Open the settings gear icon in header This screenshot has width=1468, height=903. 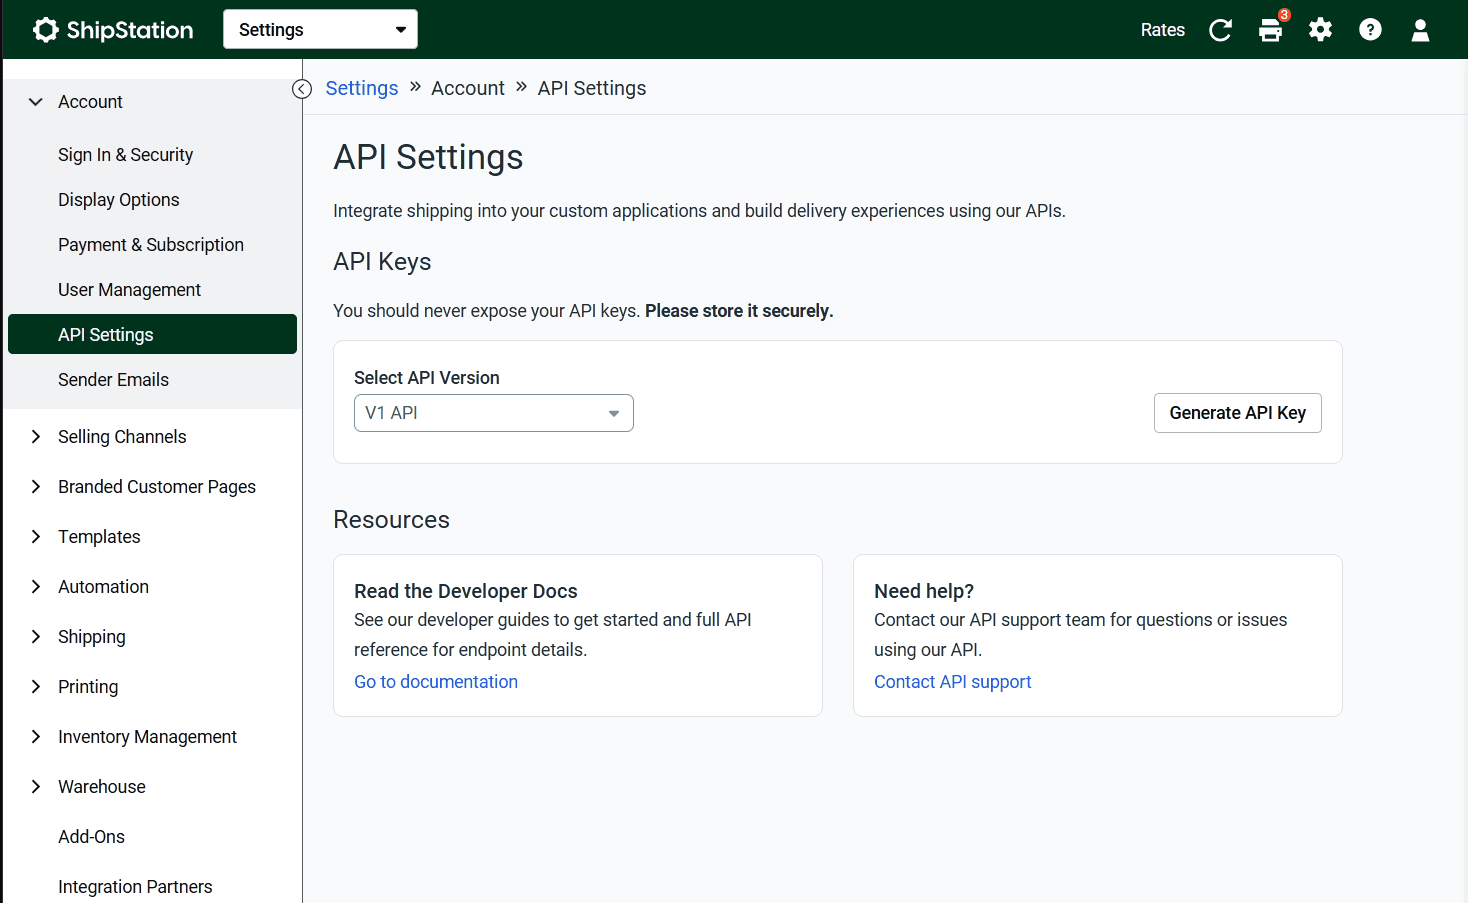pos(1320,30)
